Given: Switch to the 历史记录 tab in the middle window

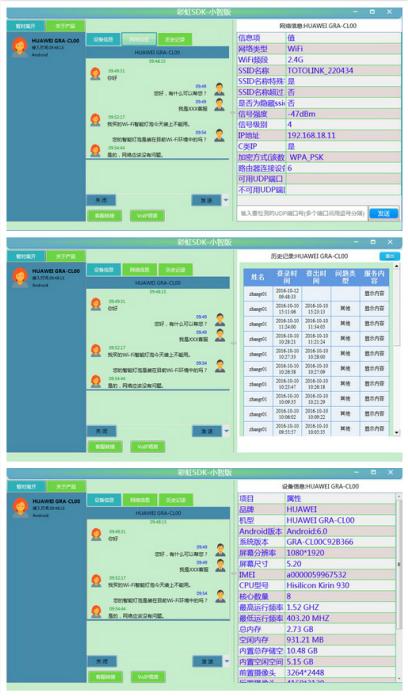Looking at the screenshot, I should point(175,269).
